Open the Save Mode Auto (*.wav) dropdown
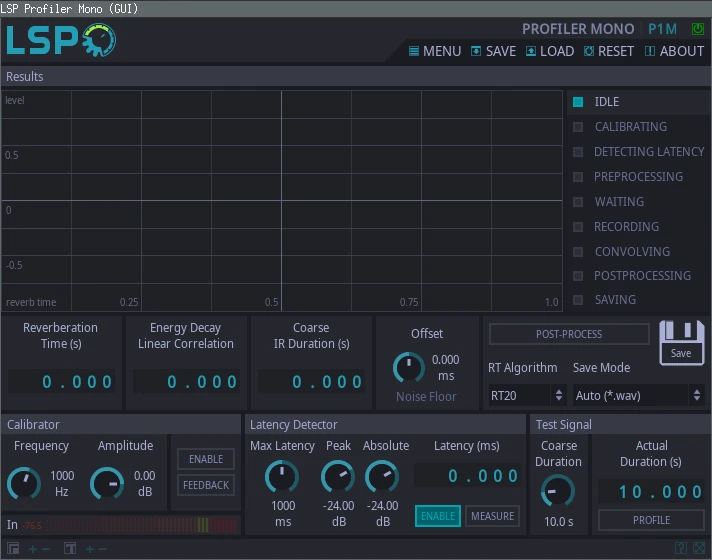Image resolution: width=712 pixels, height=560 pixels. click(638, 396)
